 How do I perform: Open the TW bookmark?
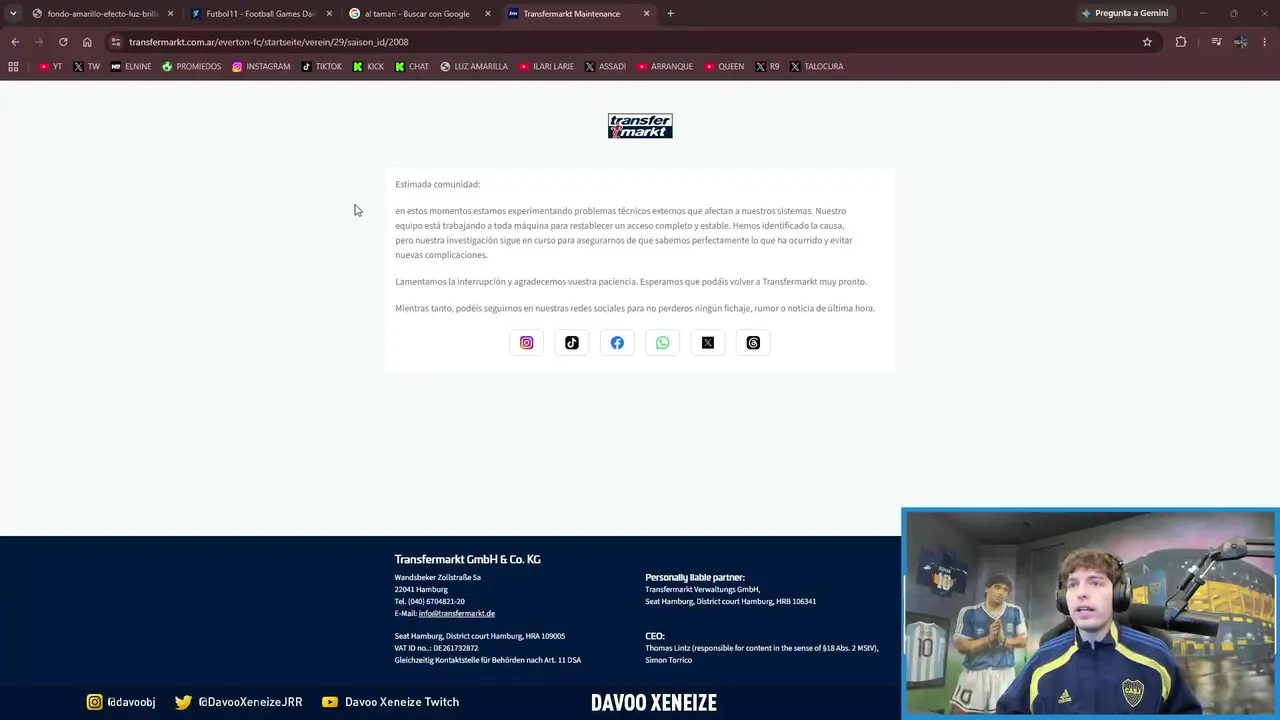(87, 67)
